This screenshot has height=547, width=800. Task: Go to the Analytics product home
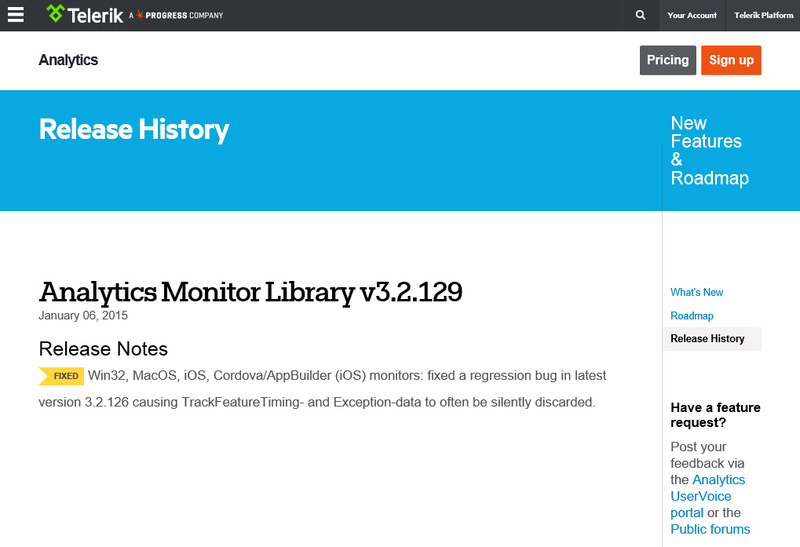click(68, 60)
